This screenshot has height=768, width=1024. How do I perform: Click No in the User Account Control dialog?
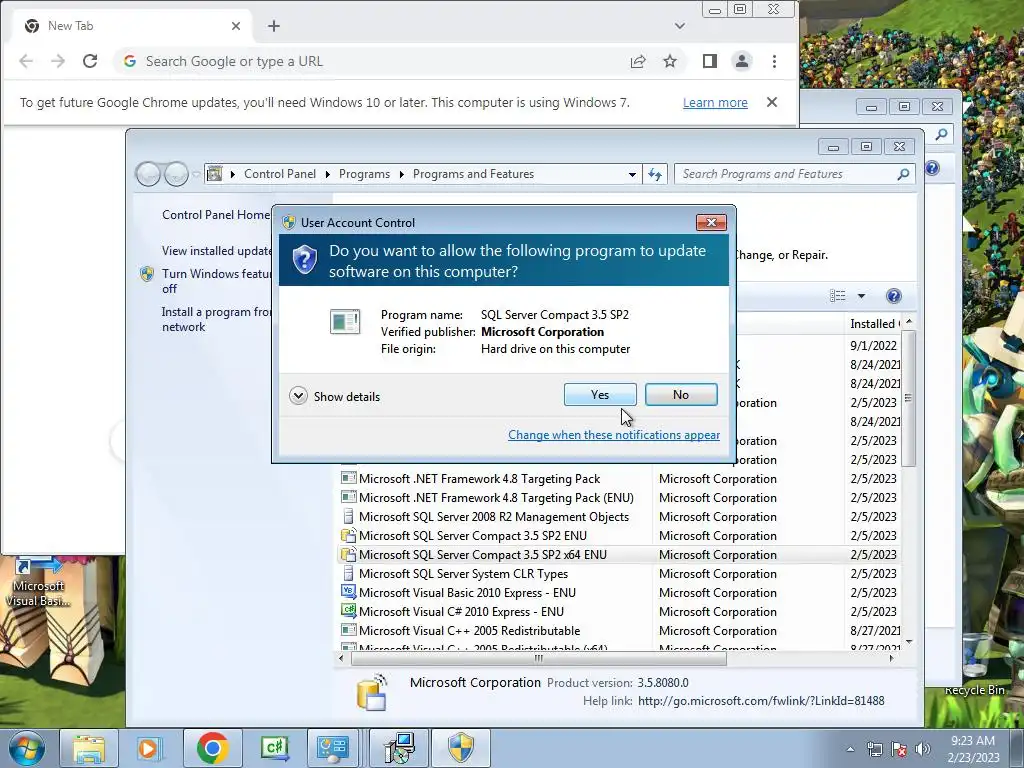click(x=680, y=394)
